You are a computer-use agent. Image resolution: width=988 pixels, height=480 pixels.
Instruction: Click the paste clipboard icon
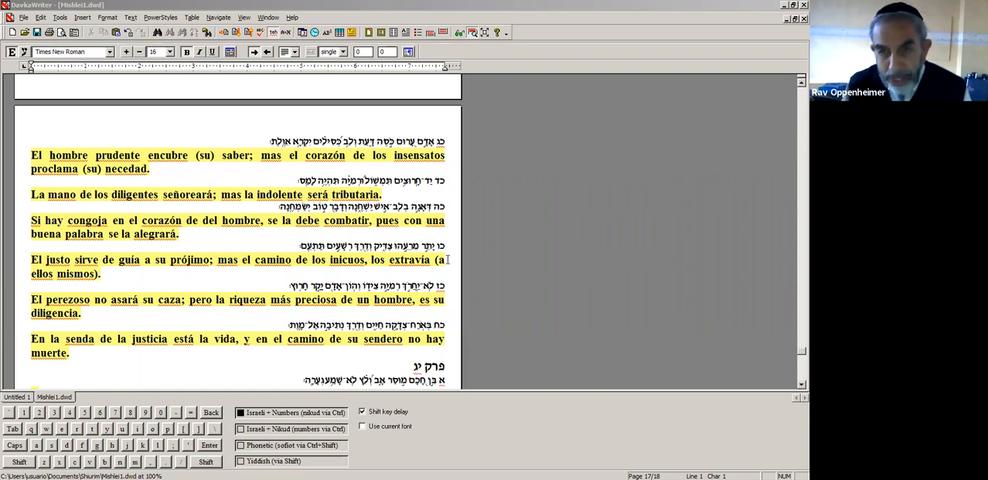pos(116,32)
